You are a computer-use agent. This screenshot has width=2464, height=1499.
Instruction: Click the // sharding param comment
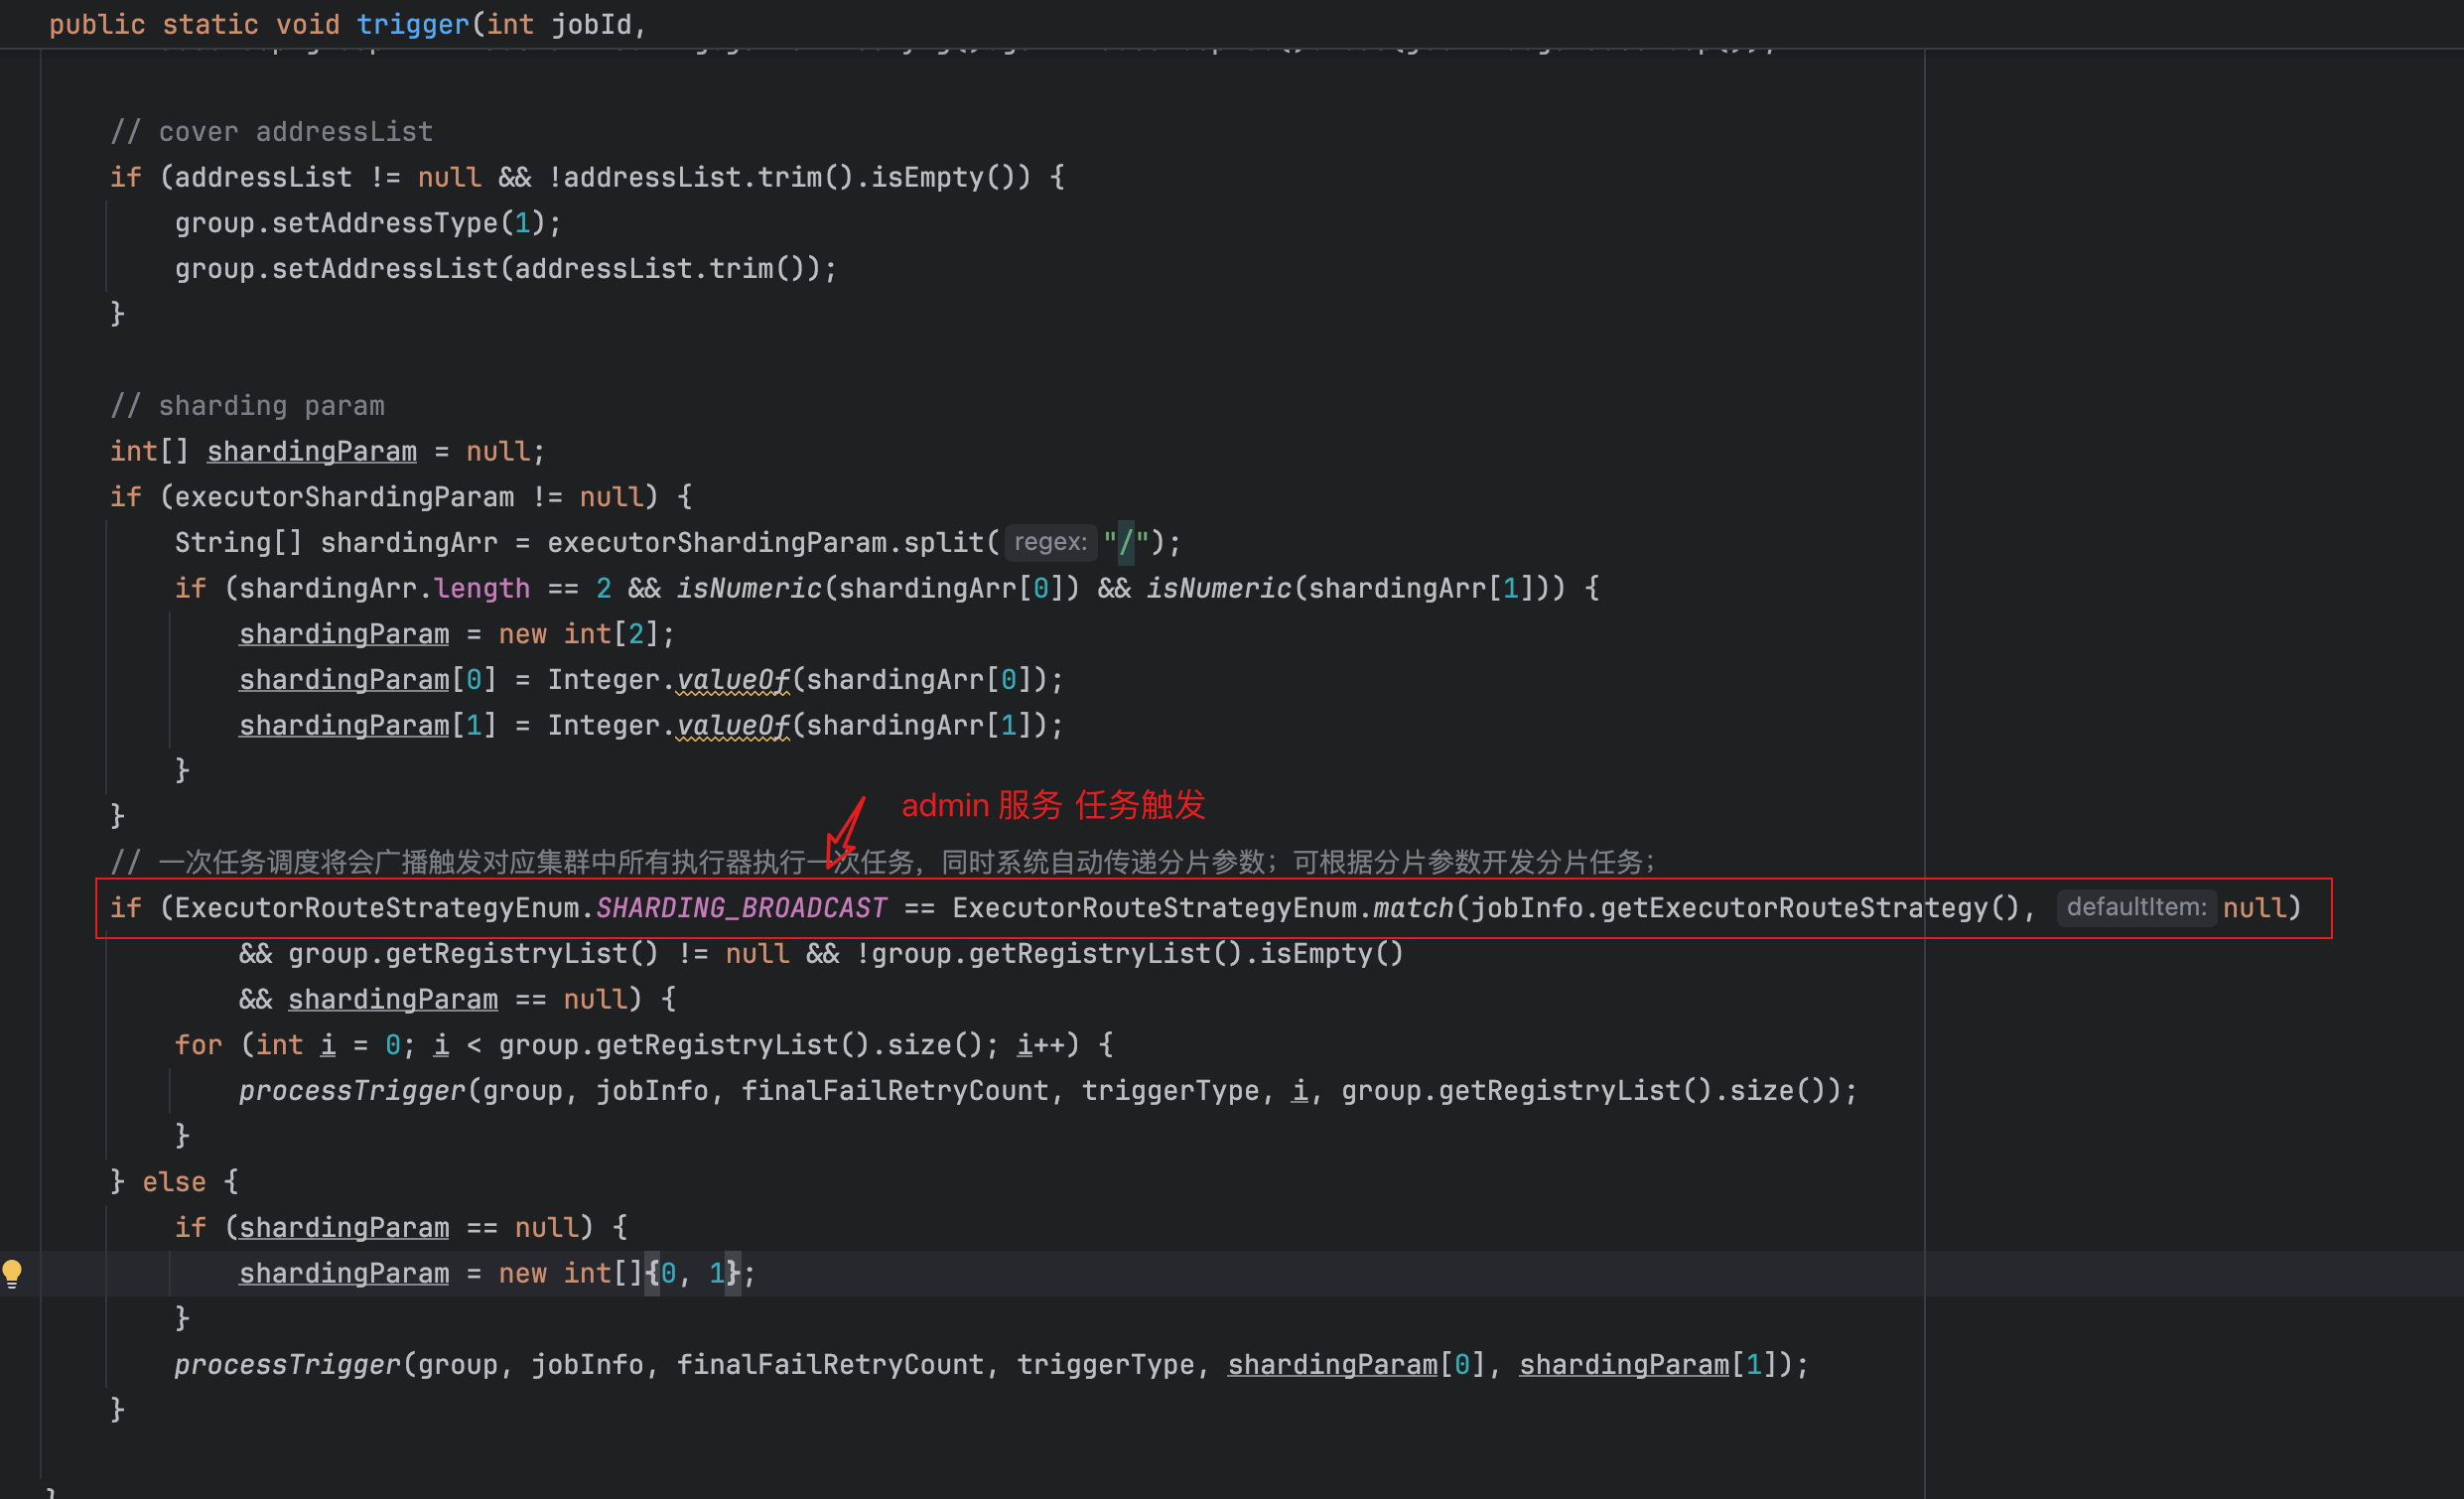click(x=247, y=406)
